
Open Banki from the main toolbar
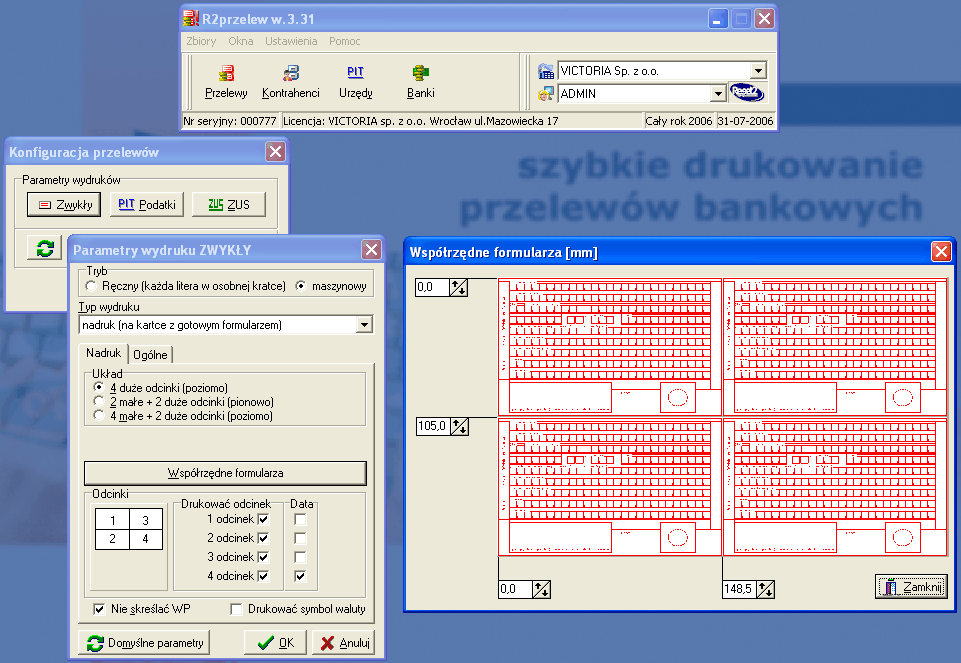click(420, 82)
